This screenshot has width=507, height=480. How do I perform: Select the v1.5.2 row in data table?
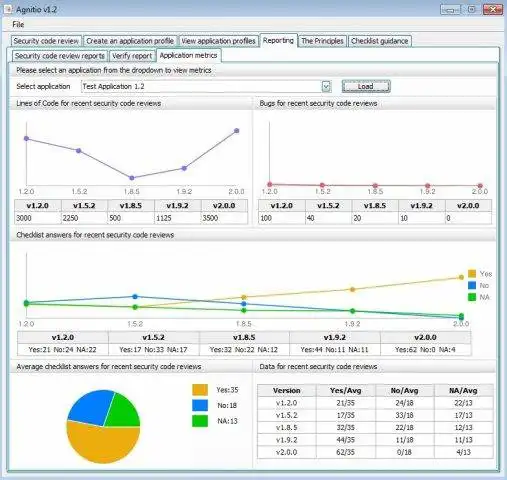375,415
